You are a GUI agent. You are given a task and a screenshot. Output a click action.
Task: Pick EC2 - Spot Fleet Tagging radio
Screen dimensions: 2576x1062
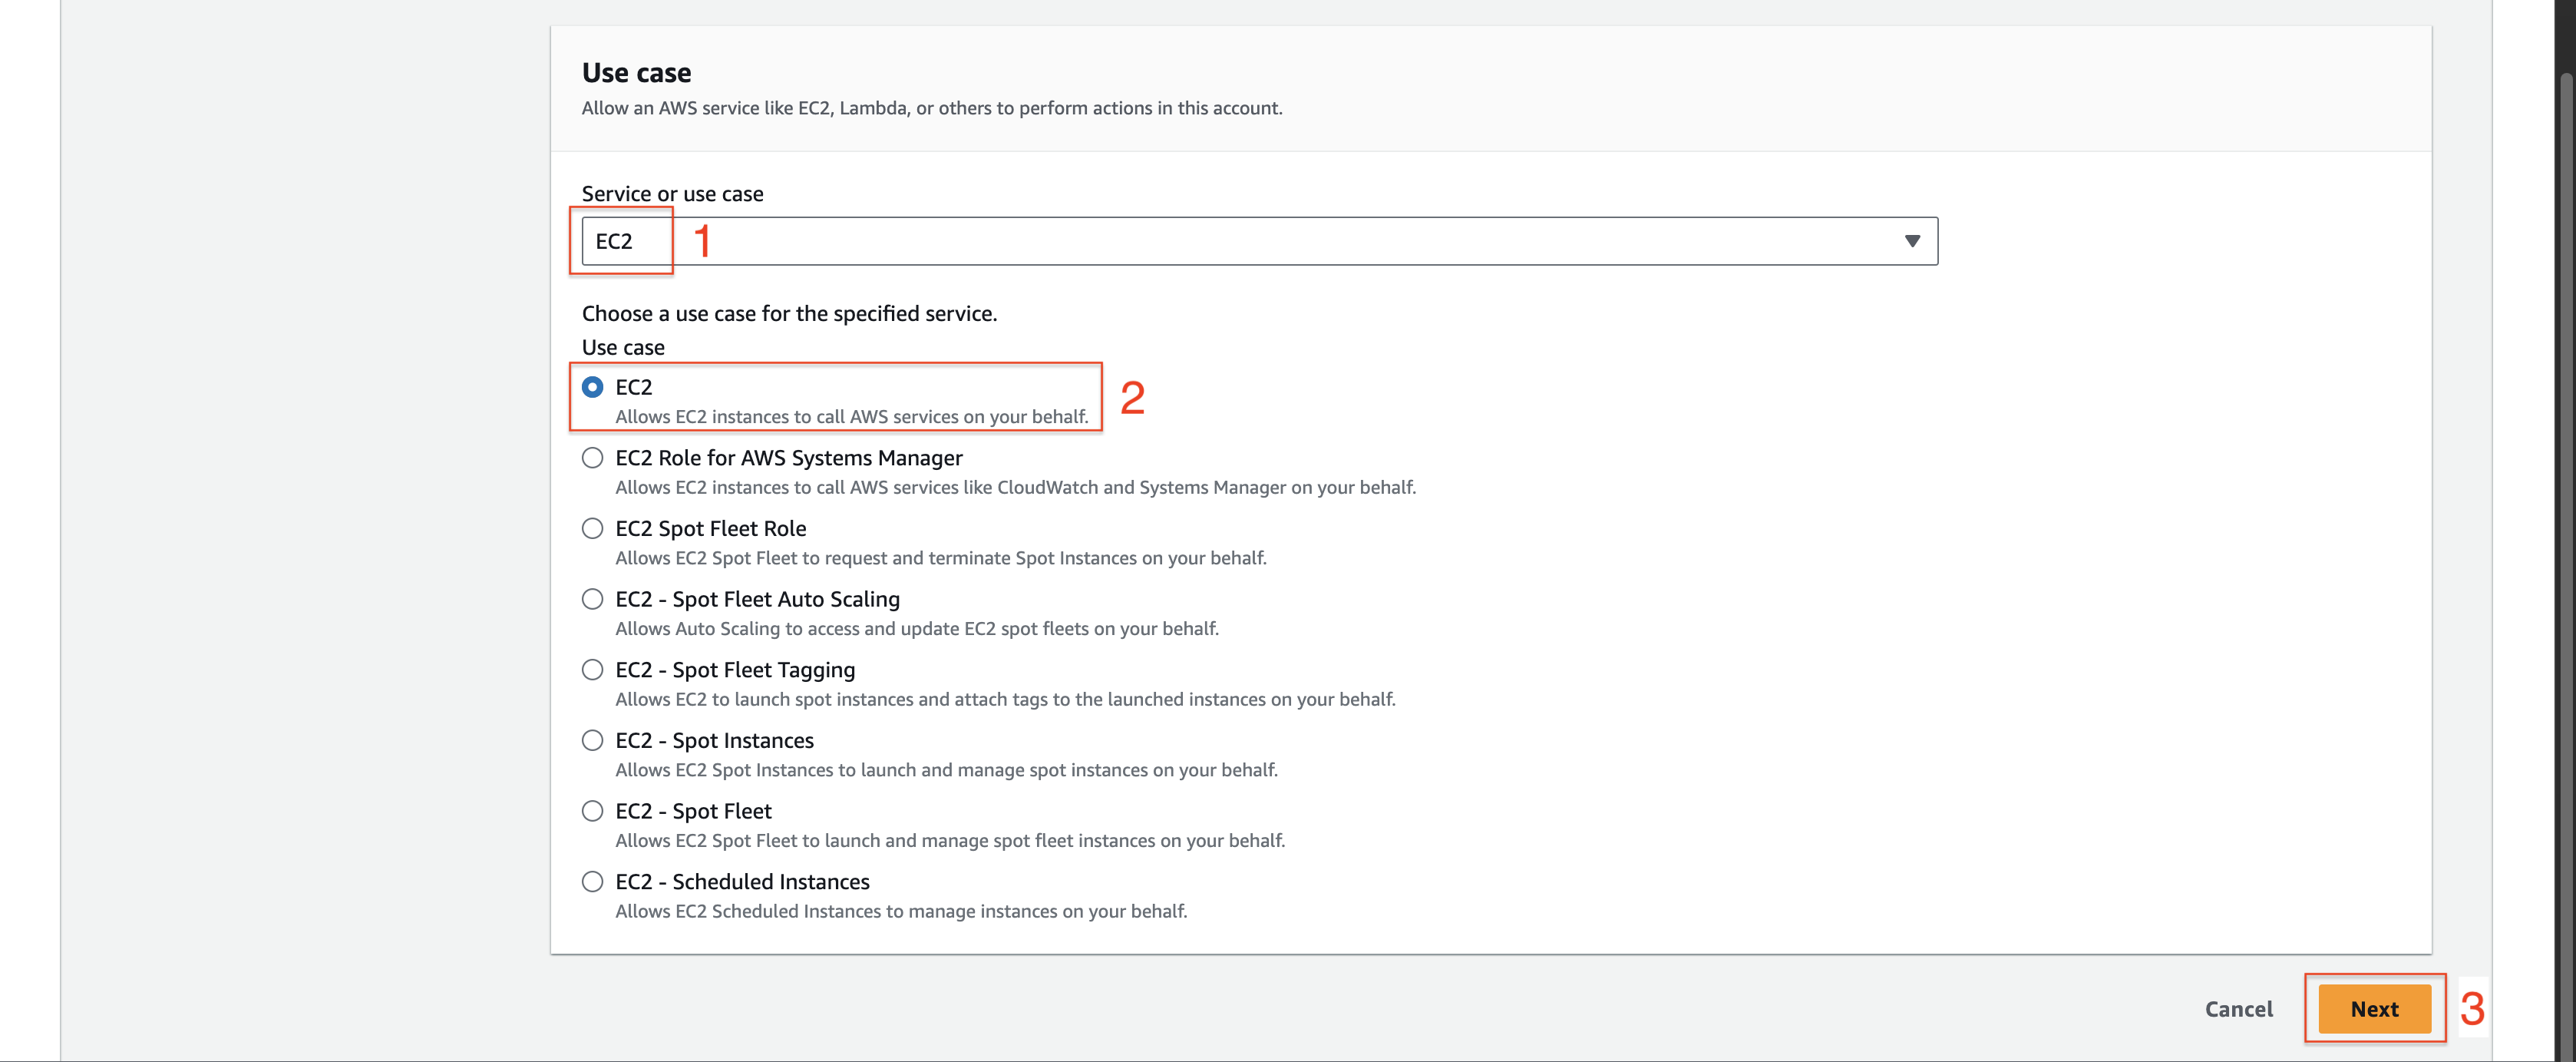[x=592, y=670]
